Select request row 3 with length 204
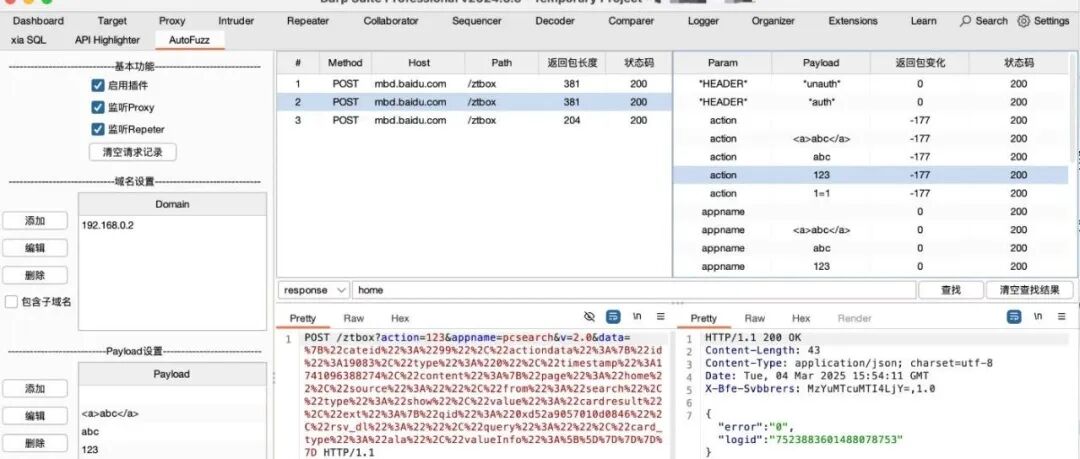Viewport: 1080px width, 459px height. coord(474,120)
